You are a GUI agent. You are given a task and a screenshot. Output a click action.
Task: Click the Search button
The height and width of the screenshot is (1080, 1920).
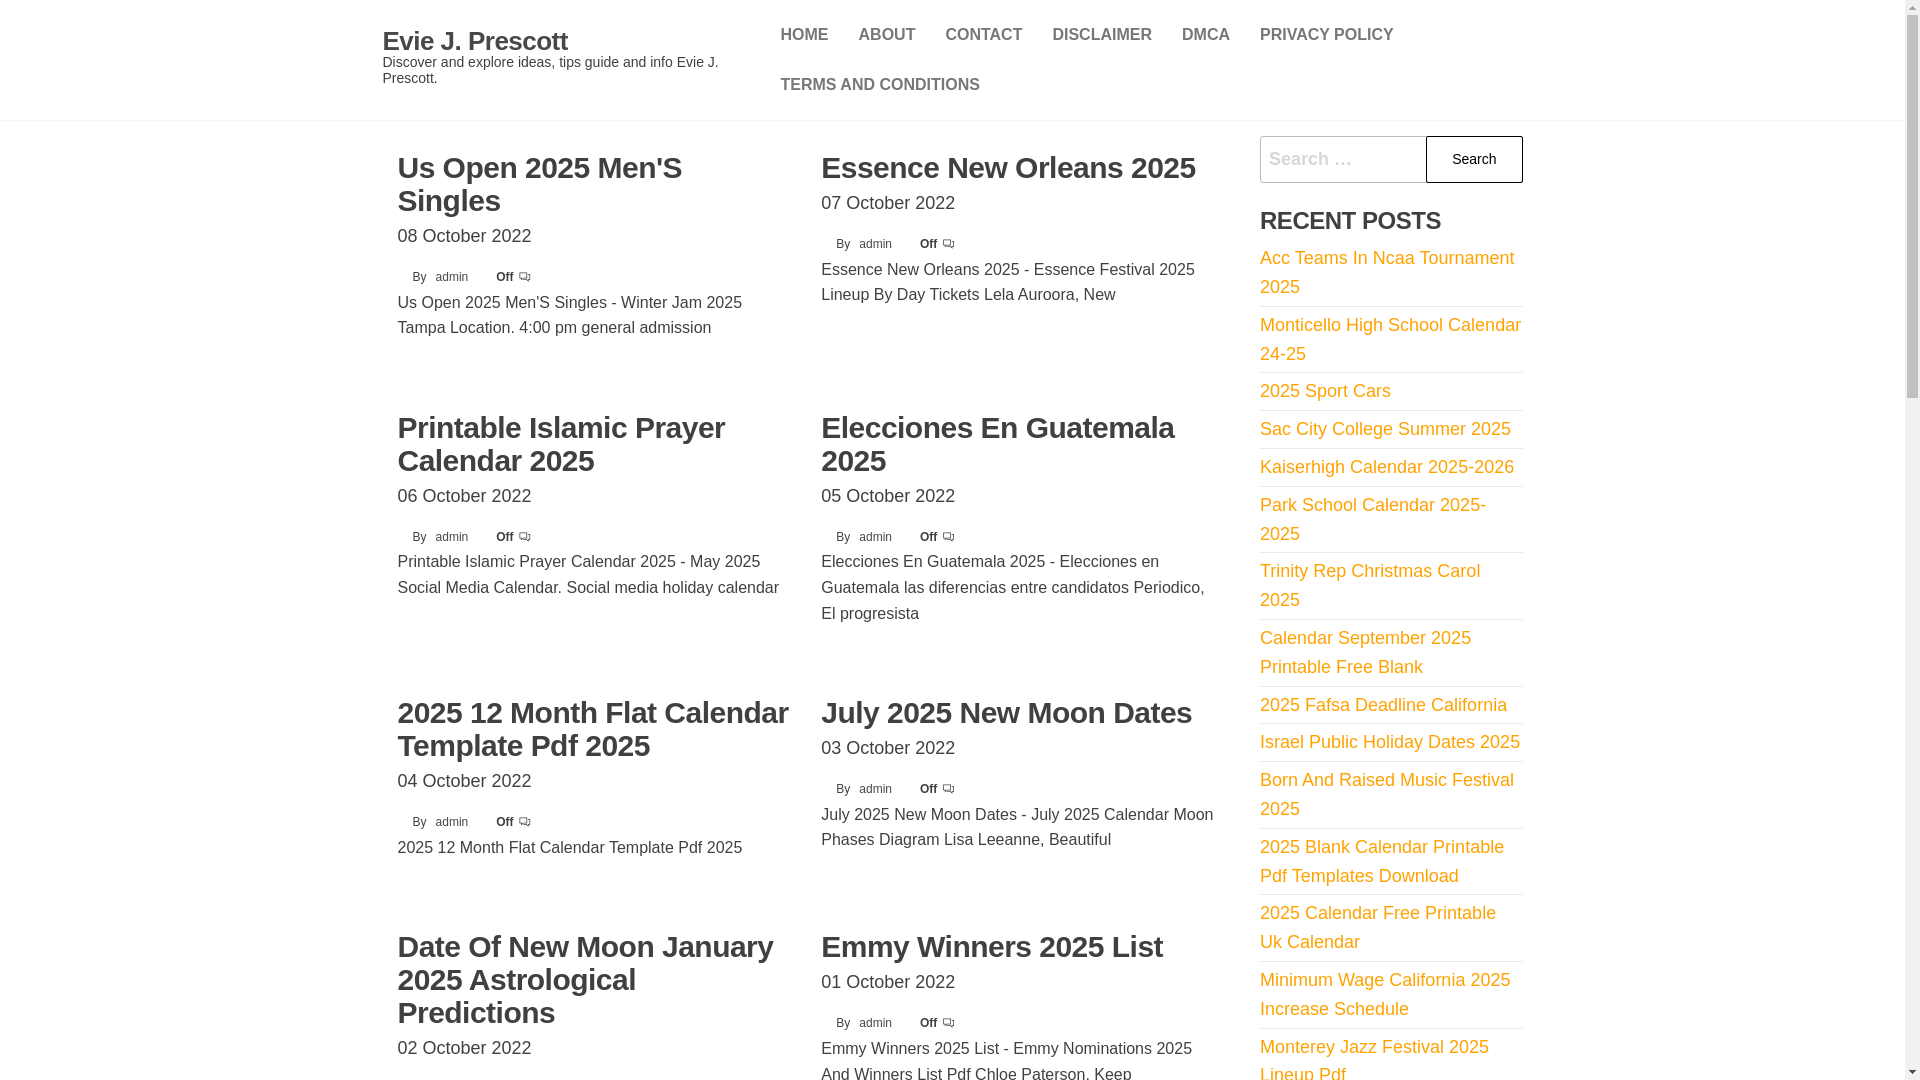1474,159
